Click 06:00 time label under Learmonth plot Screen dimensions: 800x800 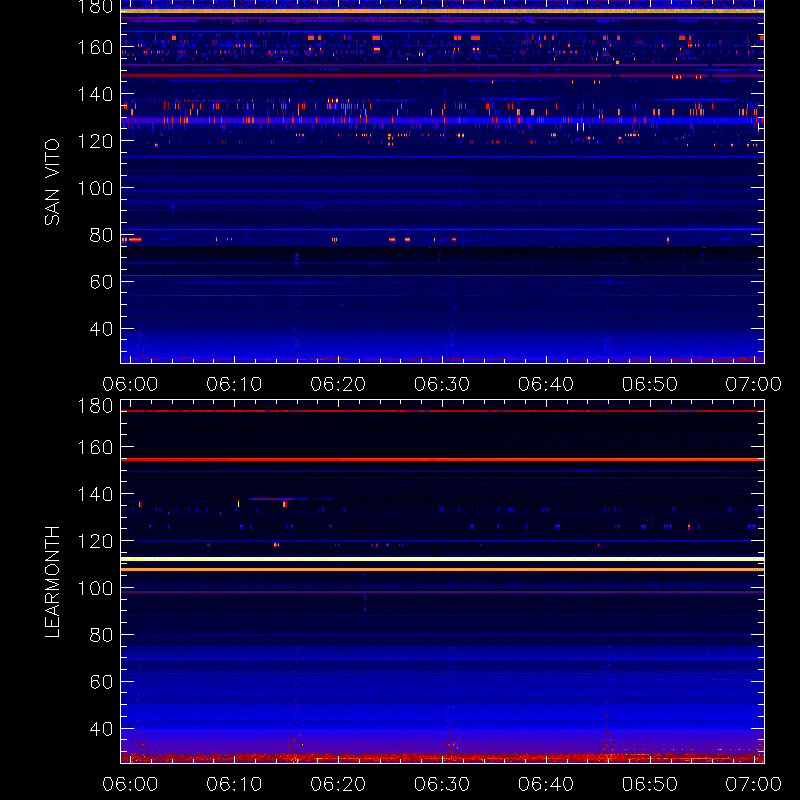pyautogui.click(x=130, y=784)
